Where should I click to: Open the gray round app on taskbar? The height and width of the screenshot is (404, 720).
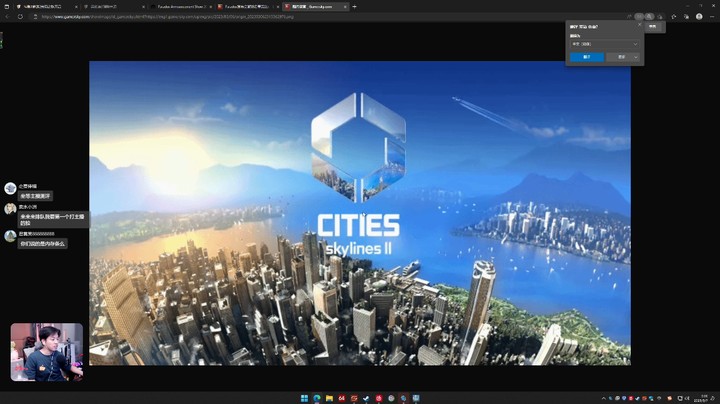[x=391, y=398]
